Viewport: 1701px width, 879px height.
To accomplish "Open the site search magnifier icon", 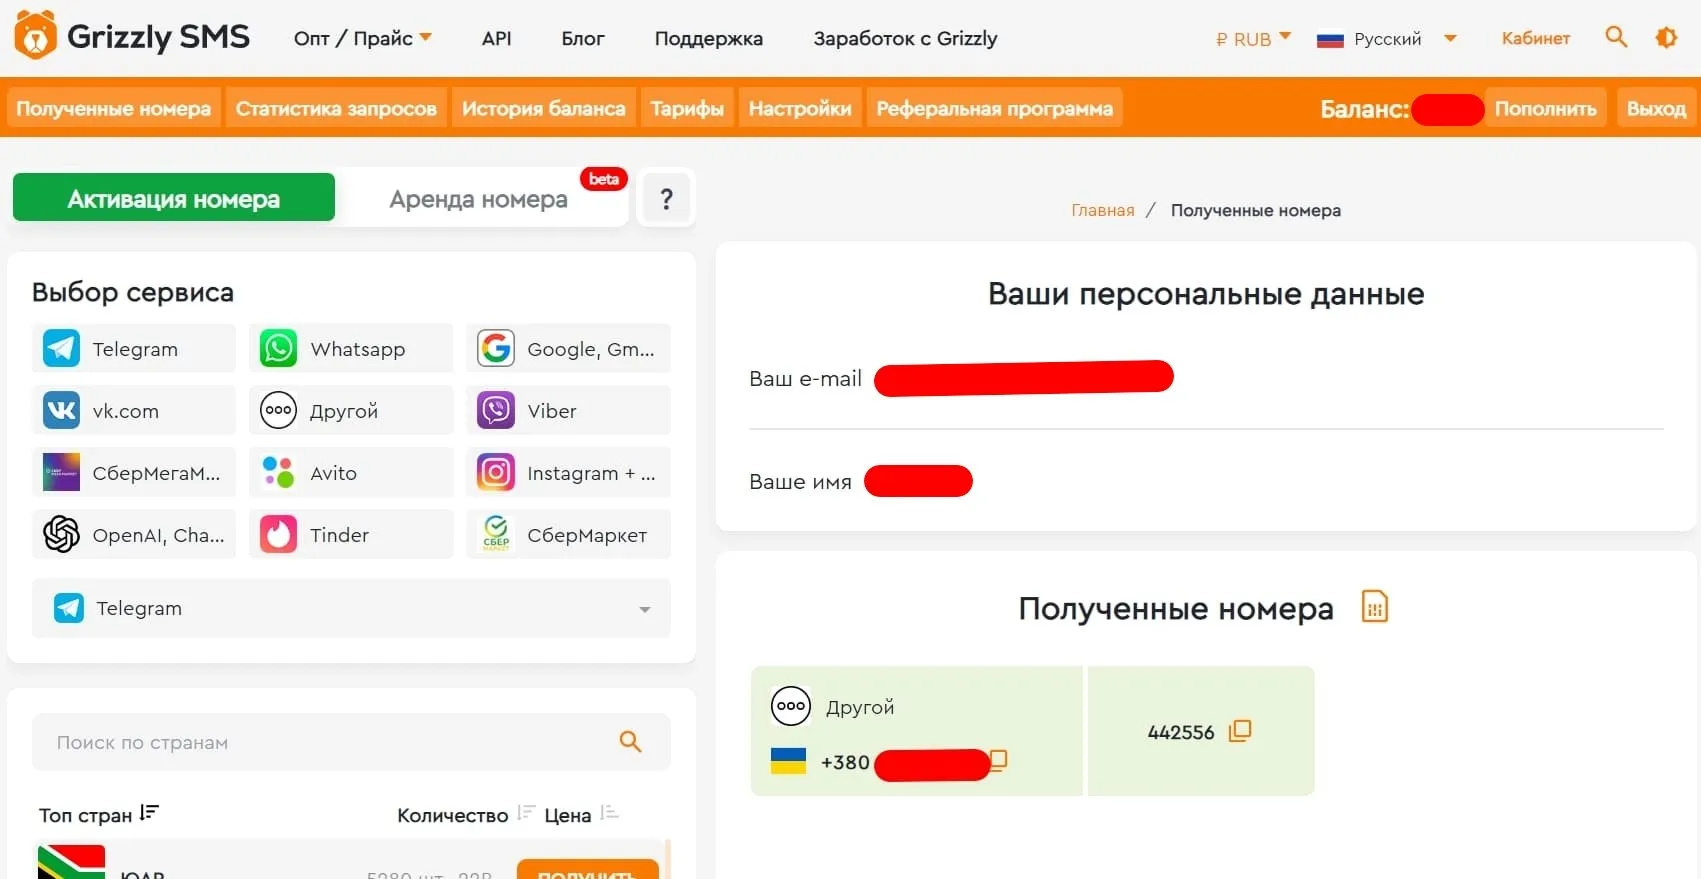I will pos(1616,37).
